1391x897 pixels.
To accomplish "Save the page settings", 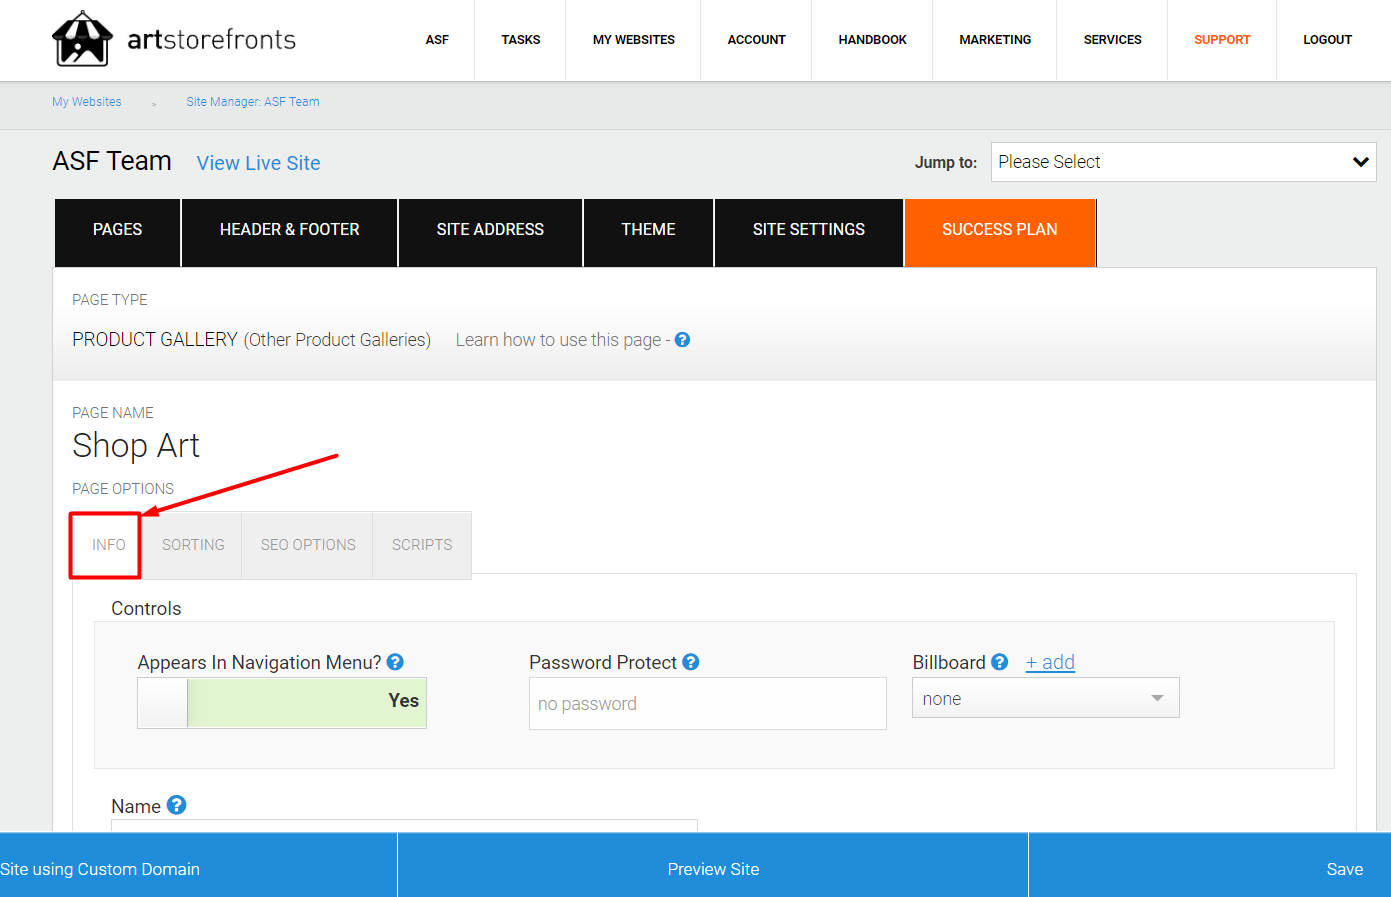I will (x=1345, y=868).
